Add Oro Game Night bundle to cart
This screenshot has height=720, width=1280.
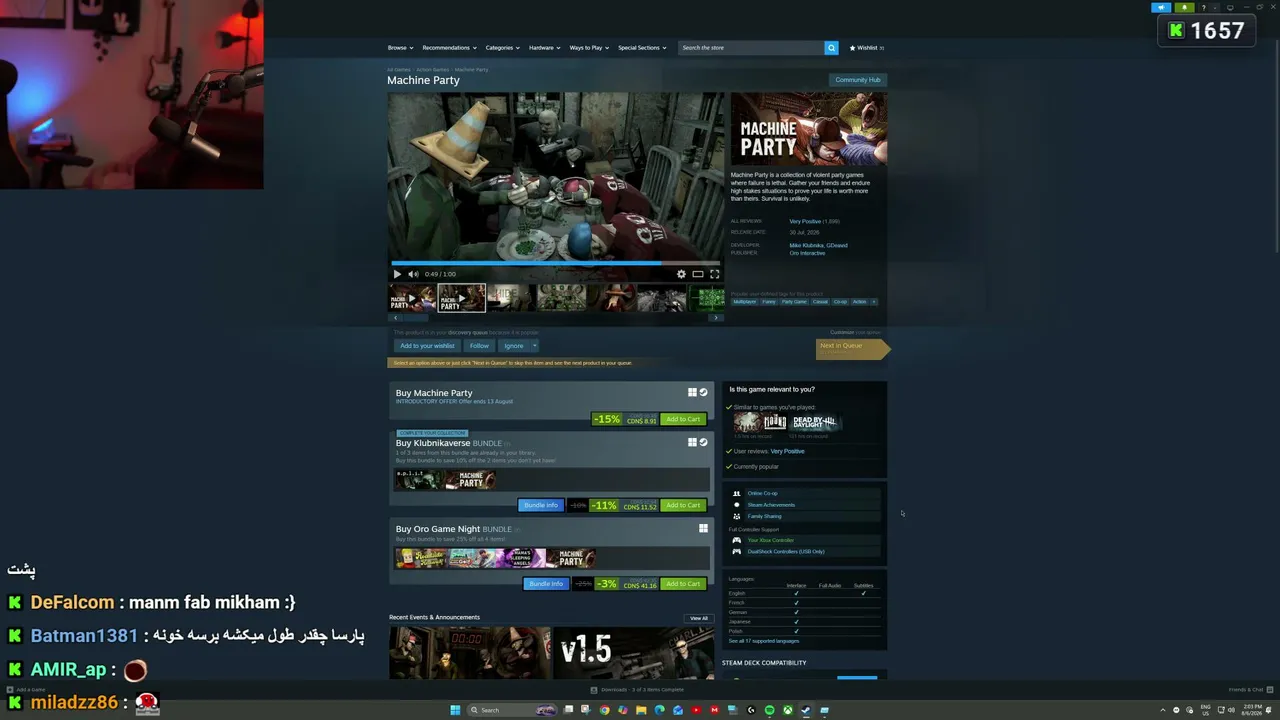(683, 584)
